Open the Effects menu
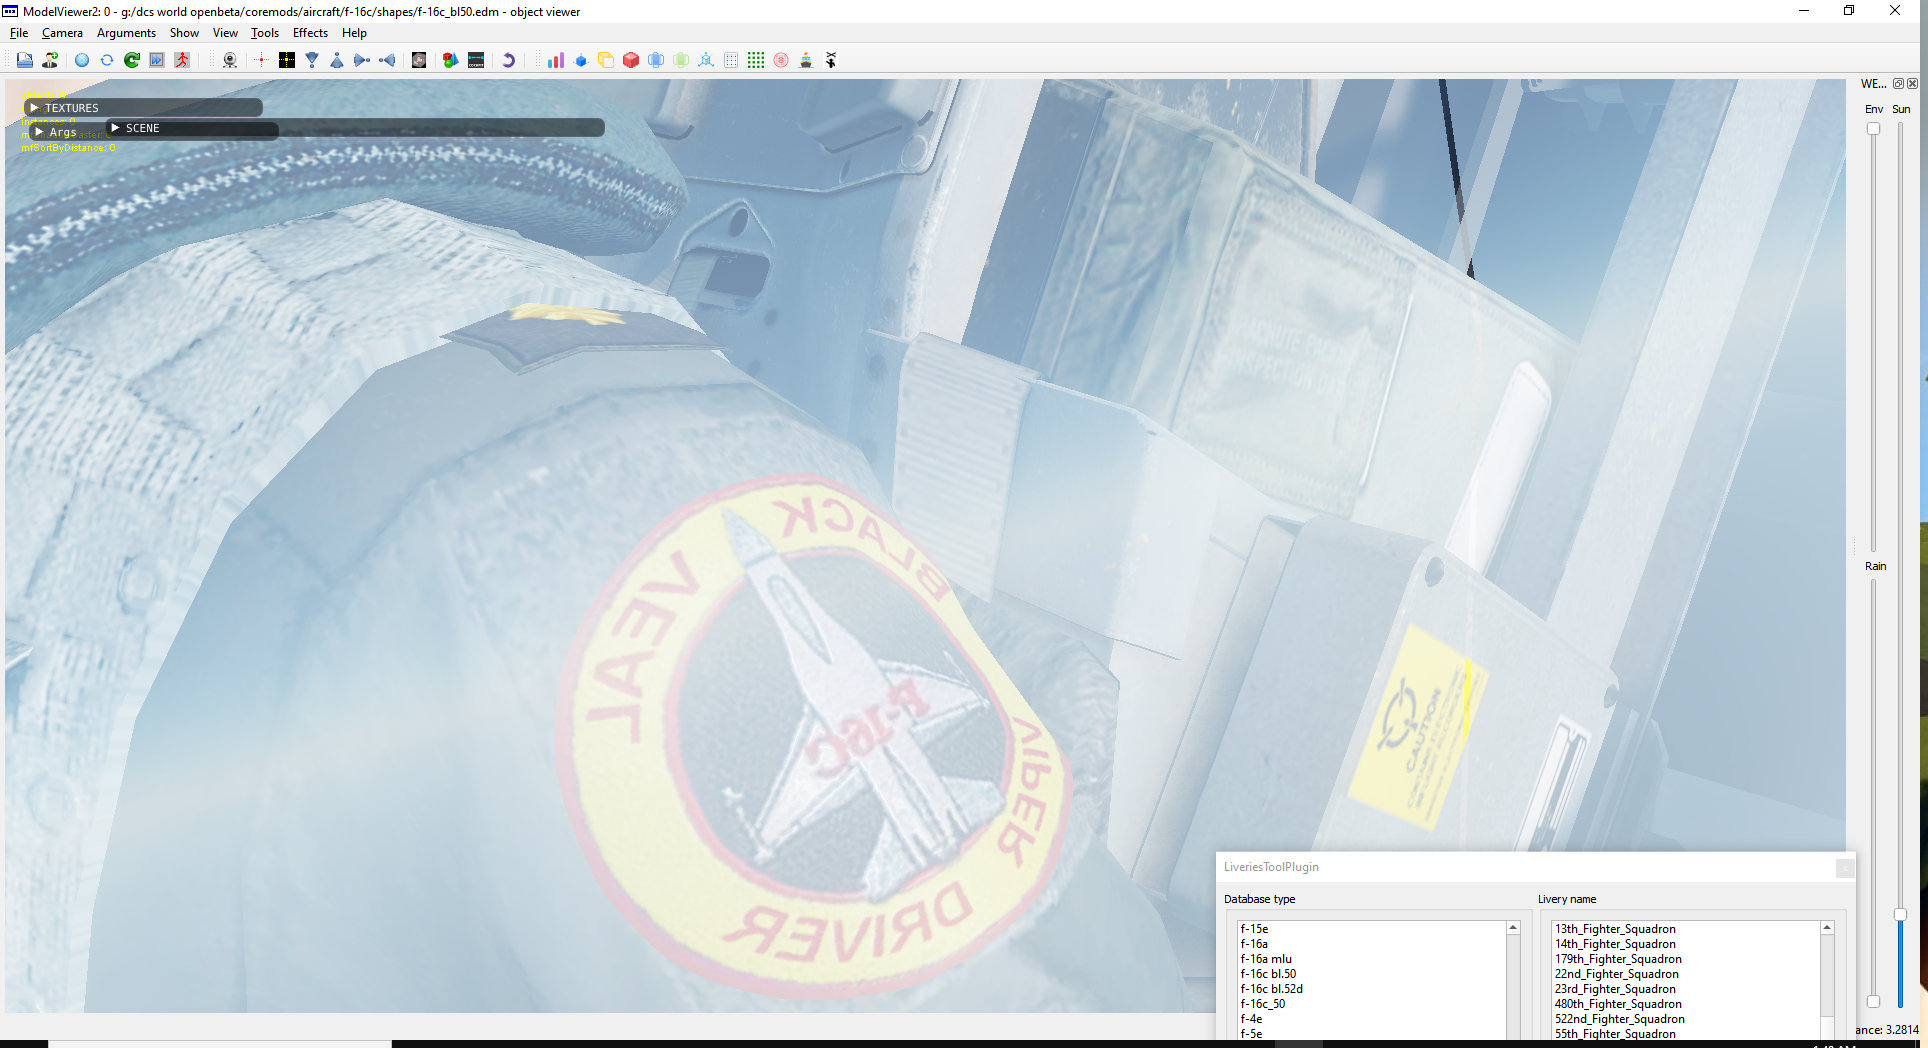Viewport: 1928px width, 1048px height. click(310, 33)
